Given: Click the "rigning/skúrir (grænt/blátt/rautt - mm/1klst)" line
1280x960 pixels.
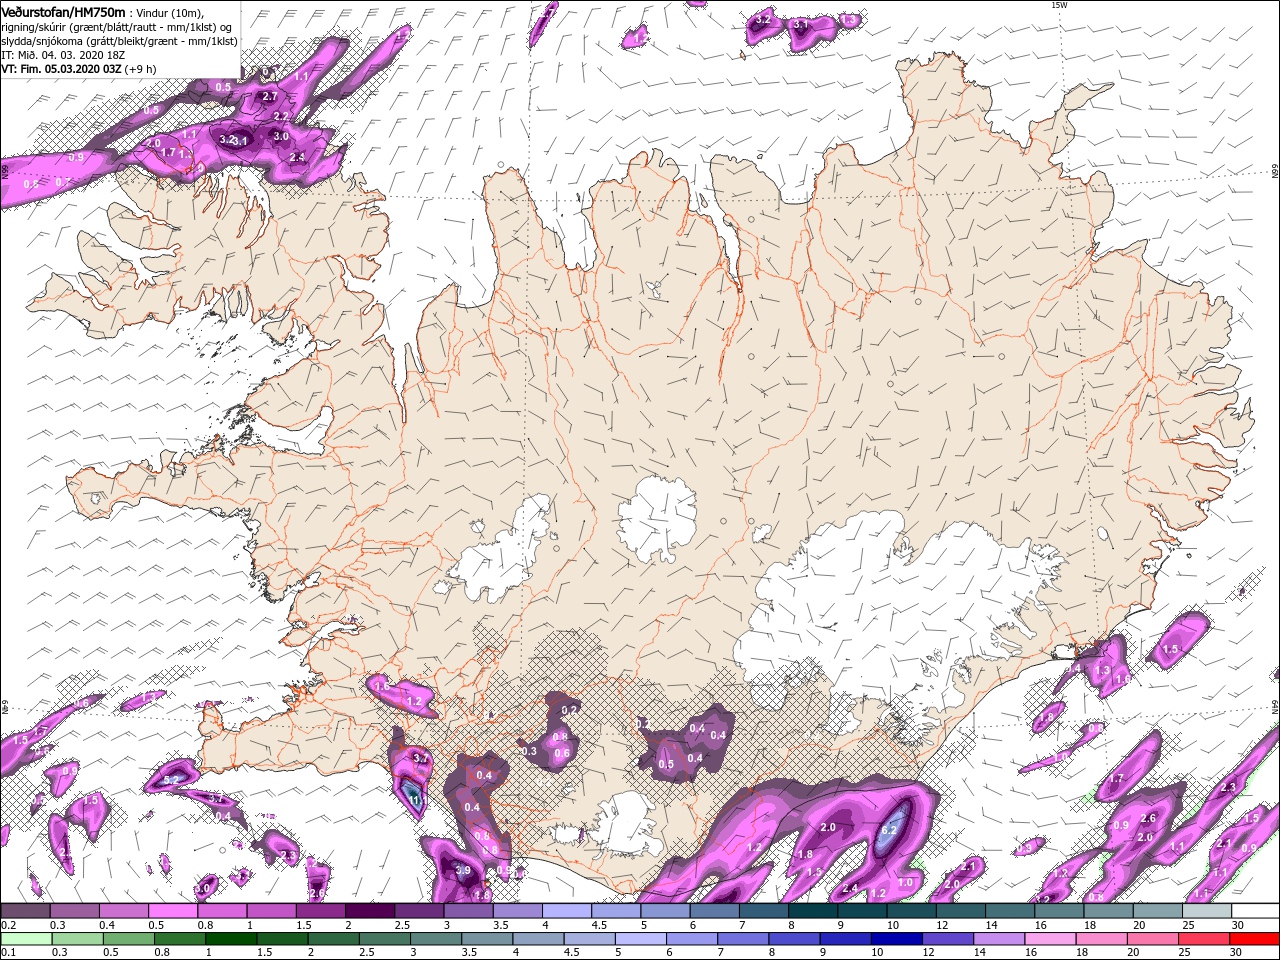Looking at the screenshot, I should tap(111, 27).
